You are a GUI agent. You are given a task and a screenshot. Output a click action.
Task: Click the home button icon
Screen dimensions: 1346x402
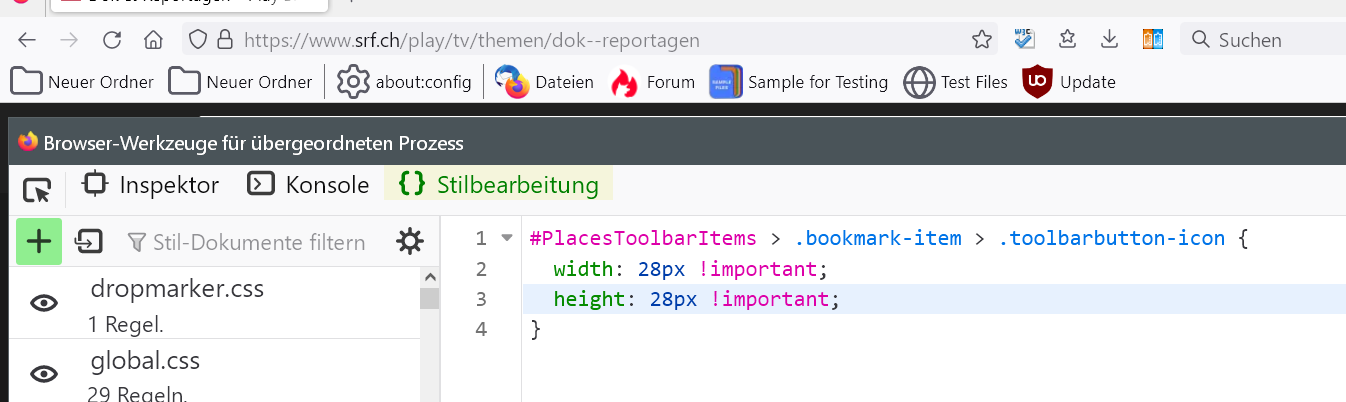pyautogui.click(x=153, y=40)
